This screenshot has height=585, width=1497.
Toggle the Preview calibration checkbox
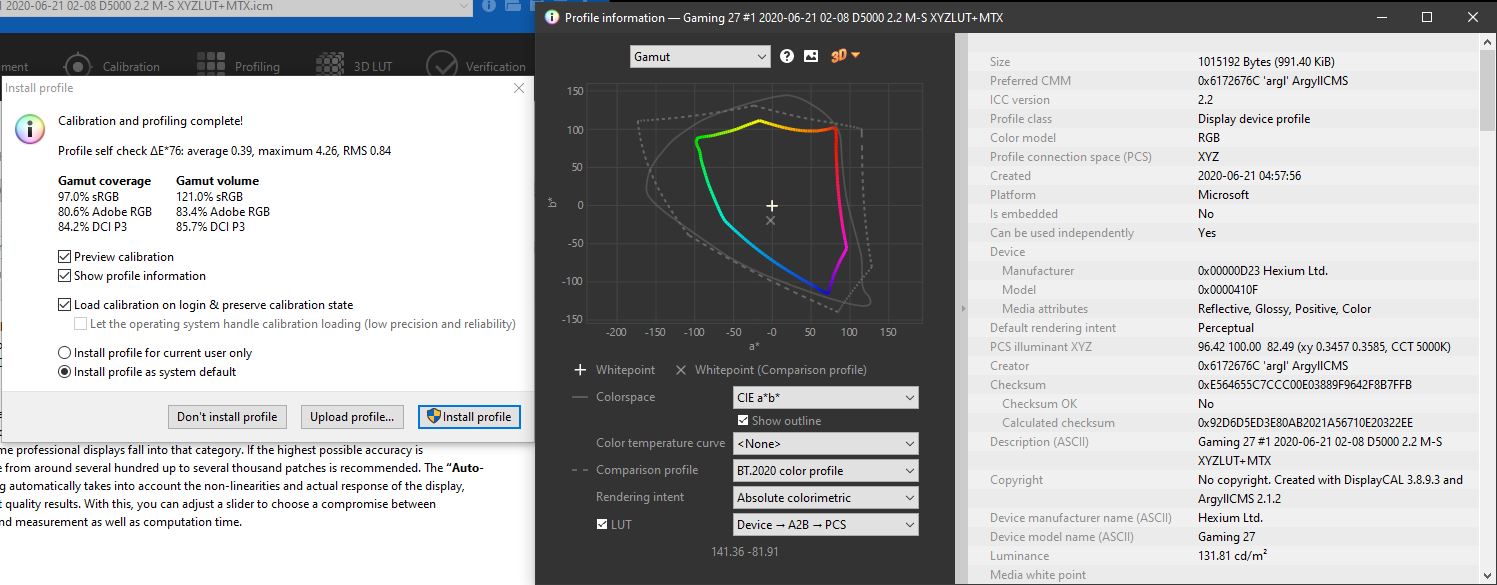click(x=65, y=257)
